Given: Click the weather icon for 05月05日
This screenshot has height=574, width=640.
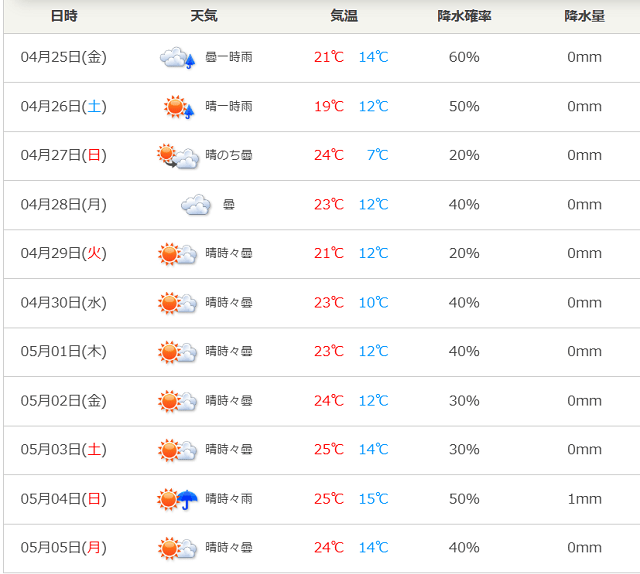Looking at the screenshot, I should point(178,548).
